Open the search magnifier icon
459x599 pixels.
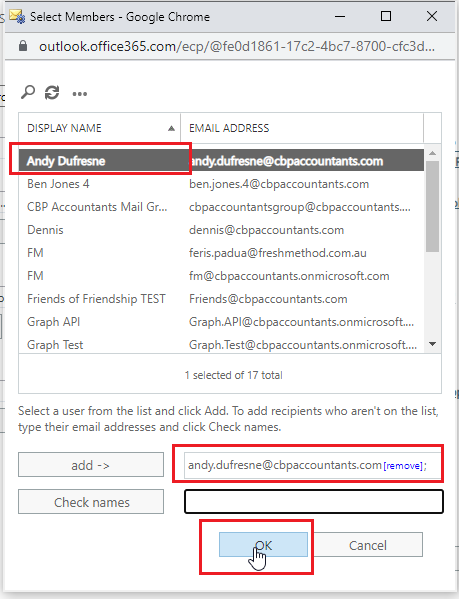click(28, 92)
